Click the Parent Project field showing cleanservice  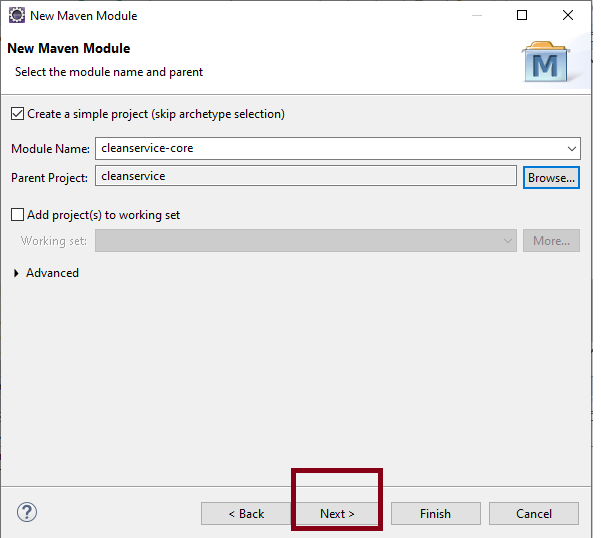pos(305,176)
